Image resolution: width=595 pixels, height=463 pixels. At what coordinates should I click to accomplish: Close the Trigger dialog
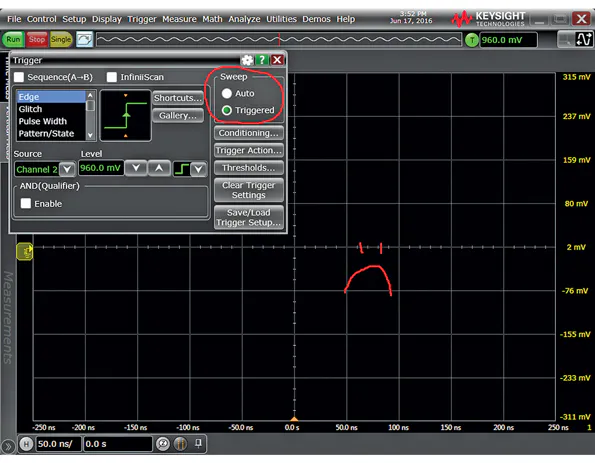277,60
